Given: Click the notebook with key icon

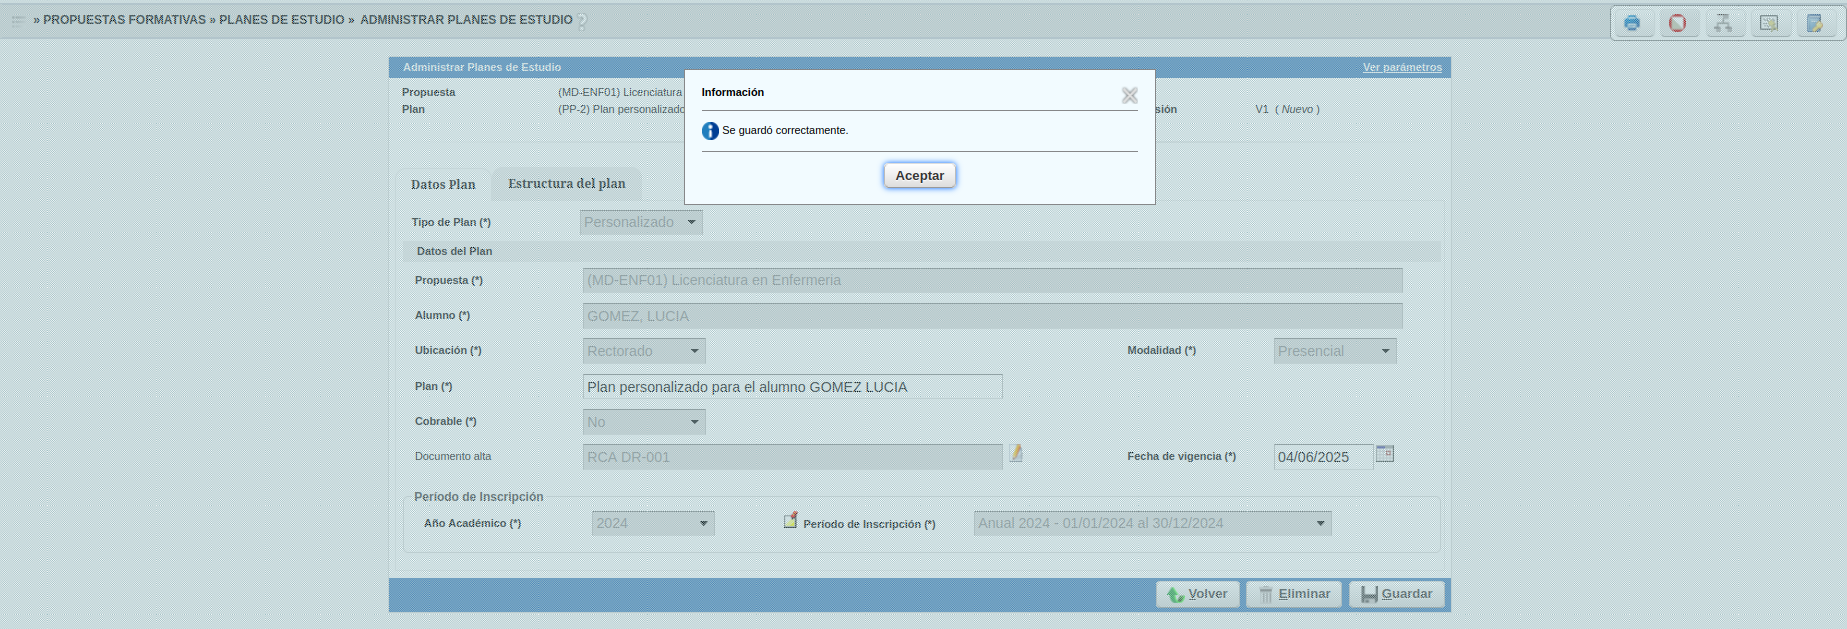Looking at the screenshot, I should [x=1815, y=23].
